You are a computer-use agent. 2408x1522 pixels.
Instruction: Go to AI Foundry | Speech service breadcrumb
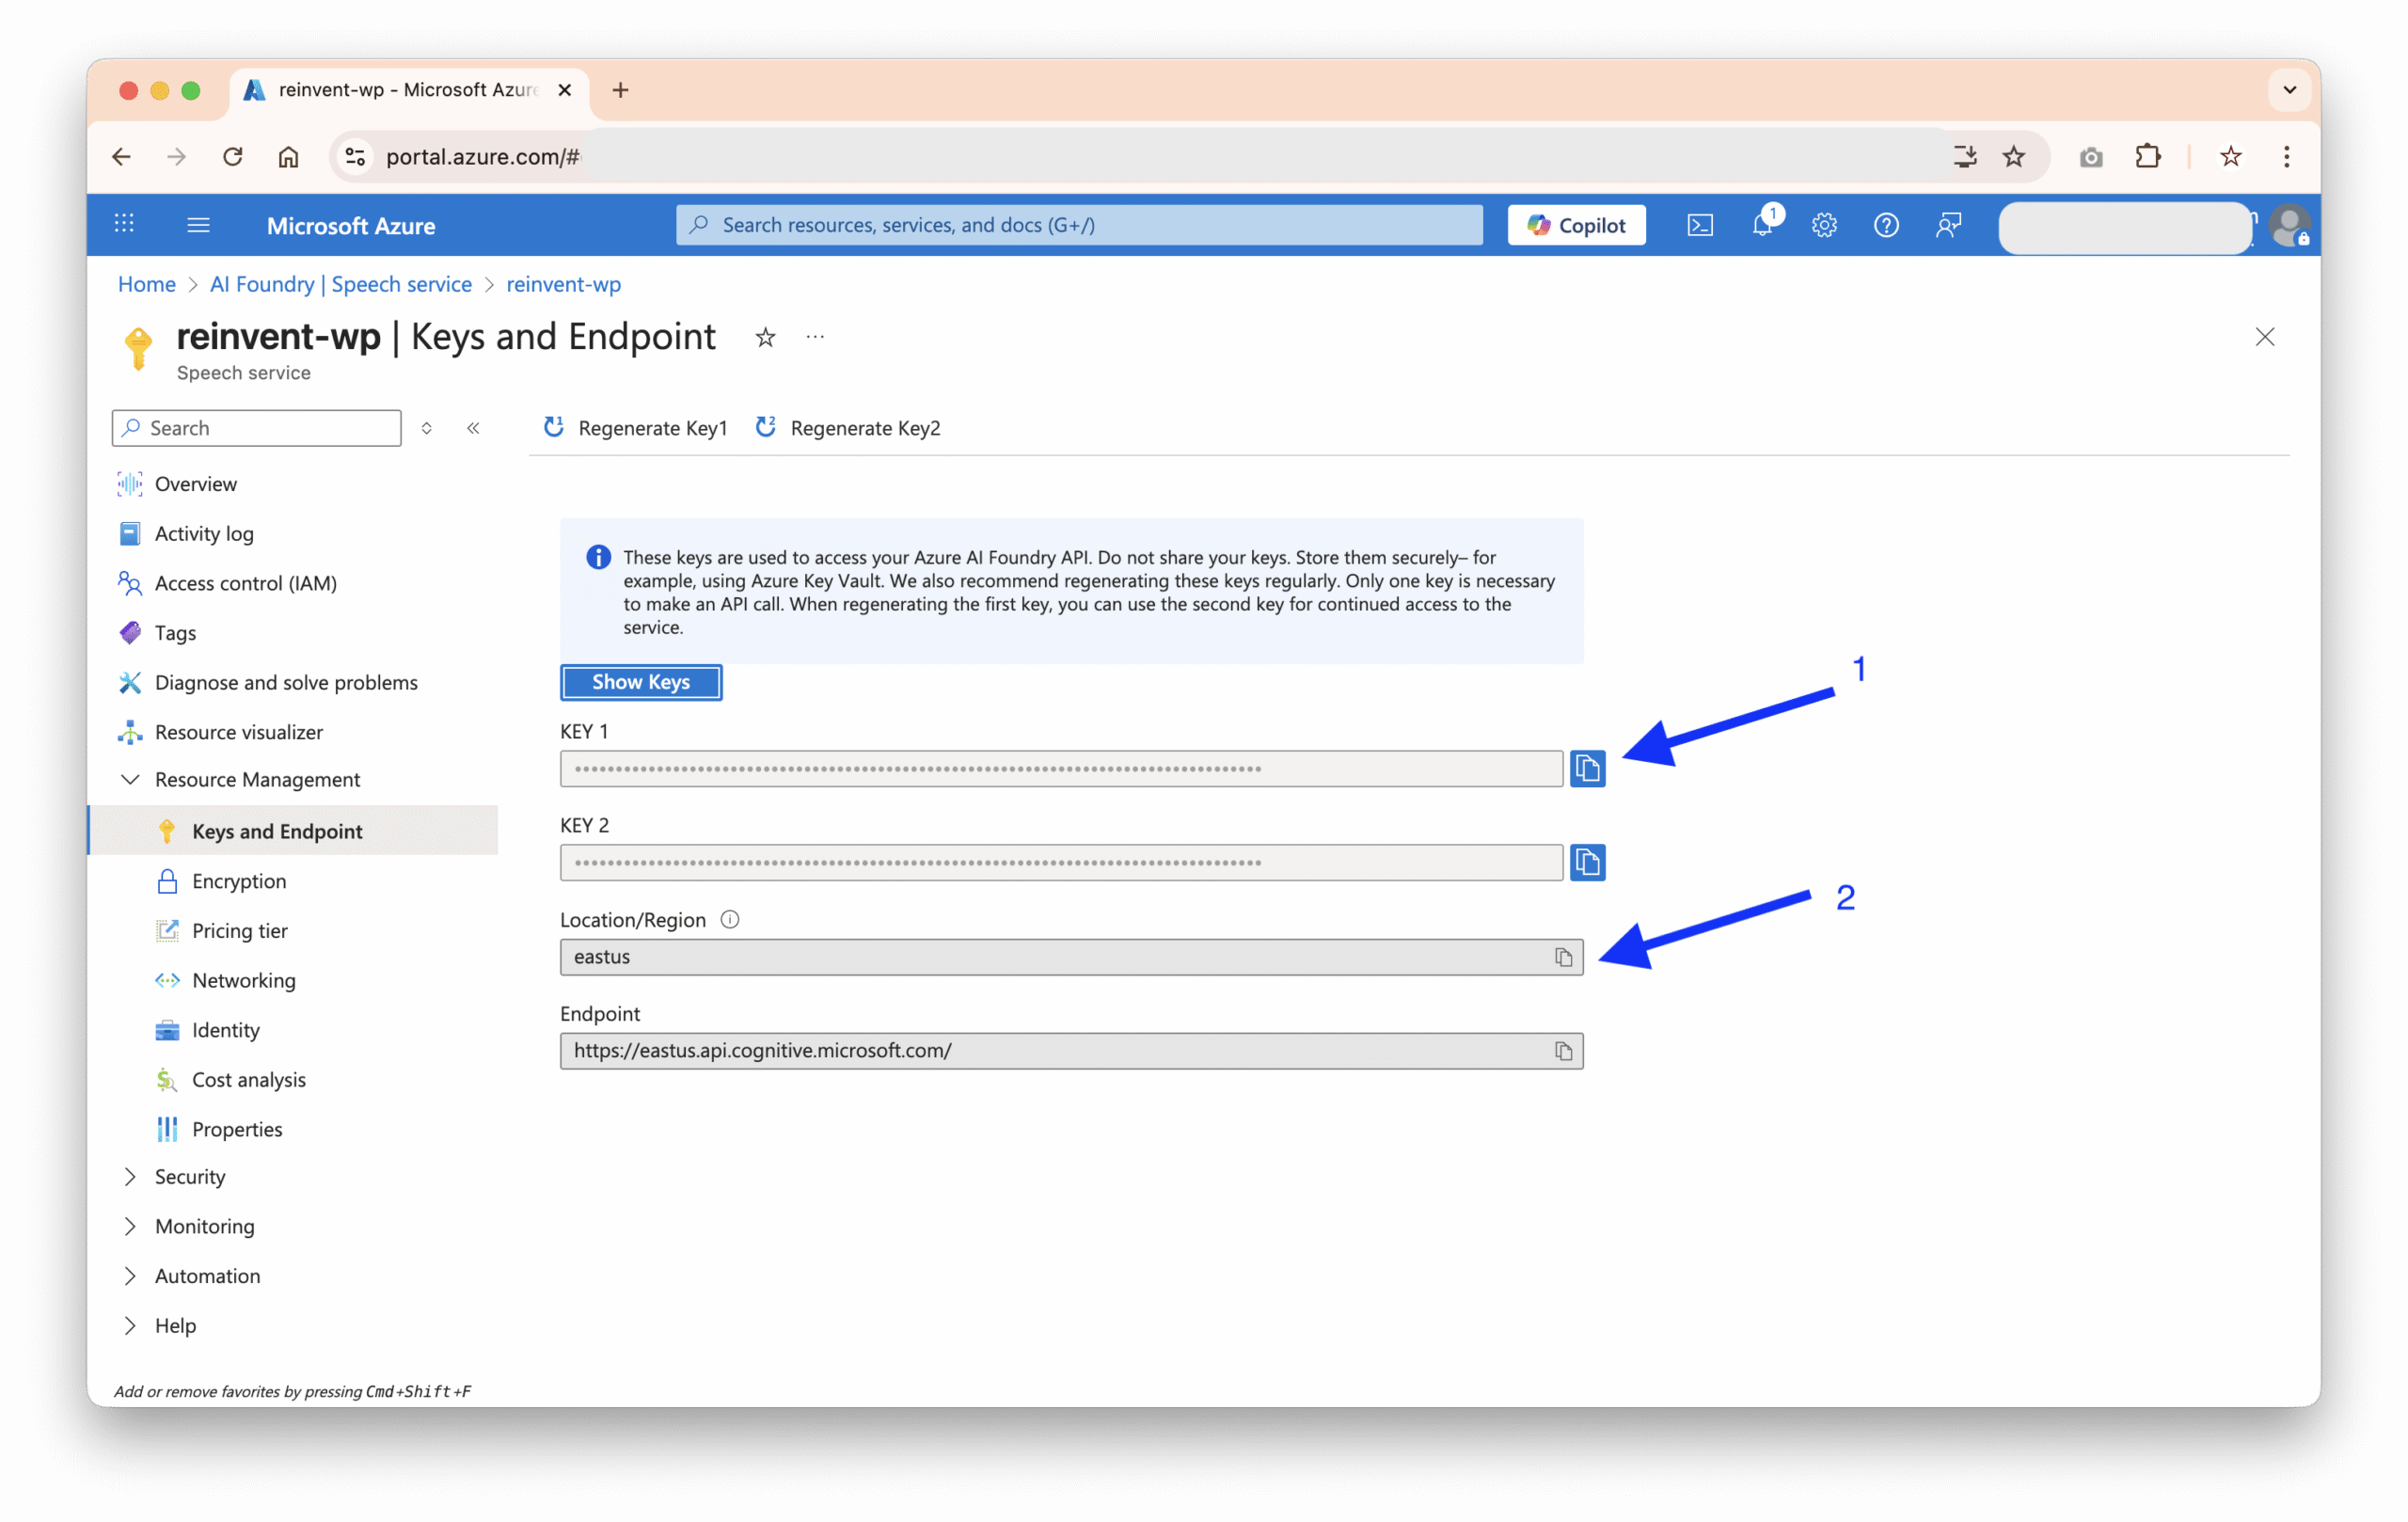[340, 284]
